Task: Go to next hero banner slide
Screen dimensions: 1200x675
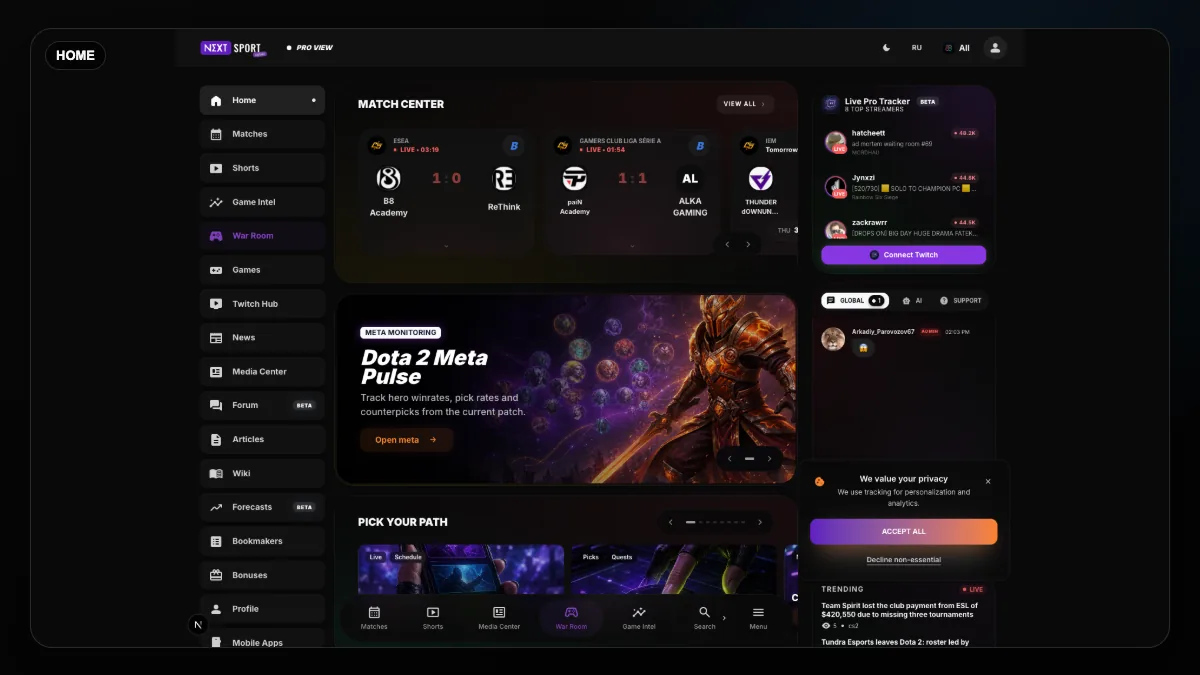Action: tap(769, 459)
